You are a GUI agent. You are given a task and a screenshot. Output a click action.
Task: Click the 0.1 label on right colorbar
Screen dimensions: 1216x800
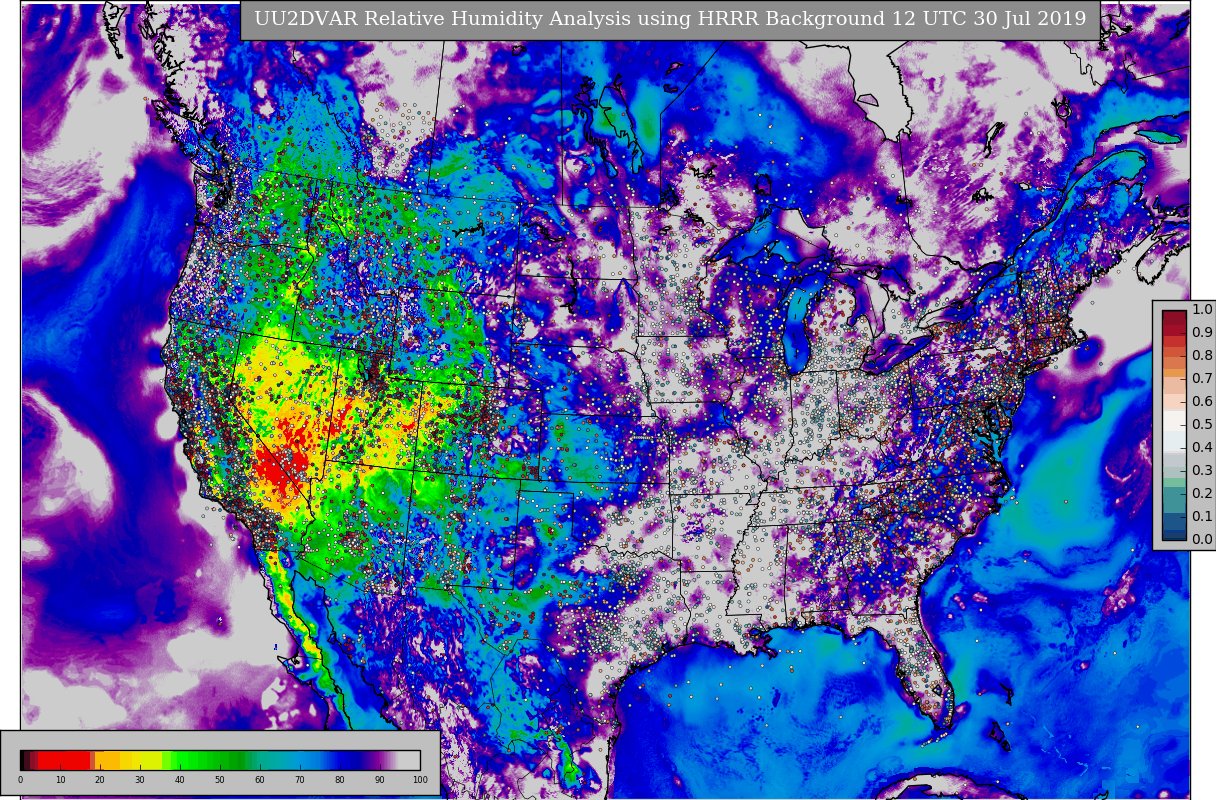click(x=1202, y=516)
